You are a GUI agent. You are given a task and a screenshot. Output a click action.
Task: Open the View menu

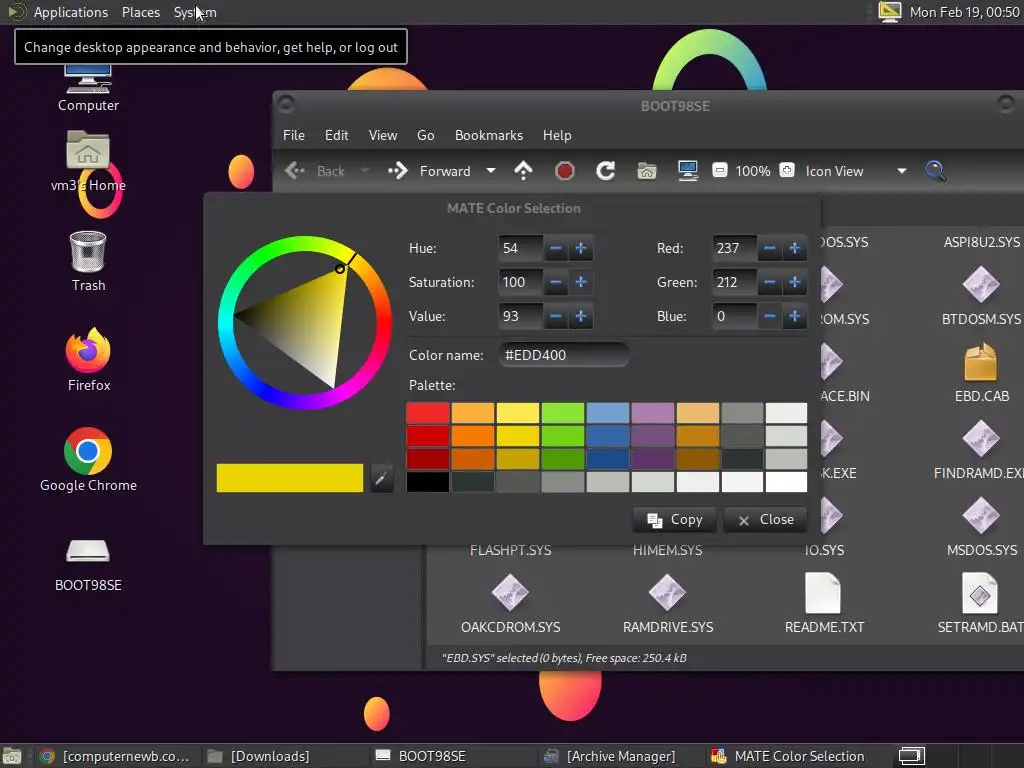pos(383,135)
